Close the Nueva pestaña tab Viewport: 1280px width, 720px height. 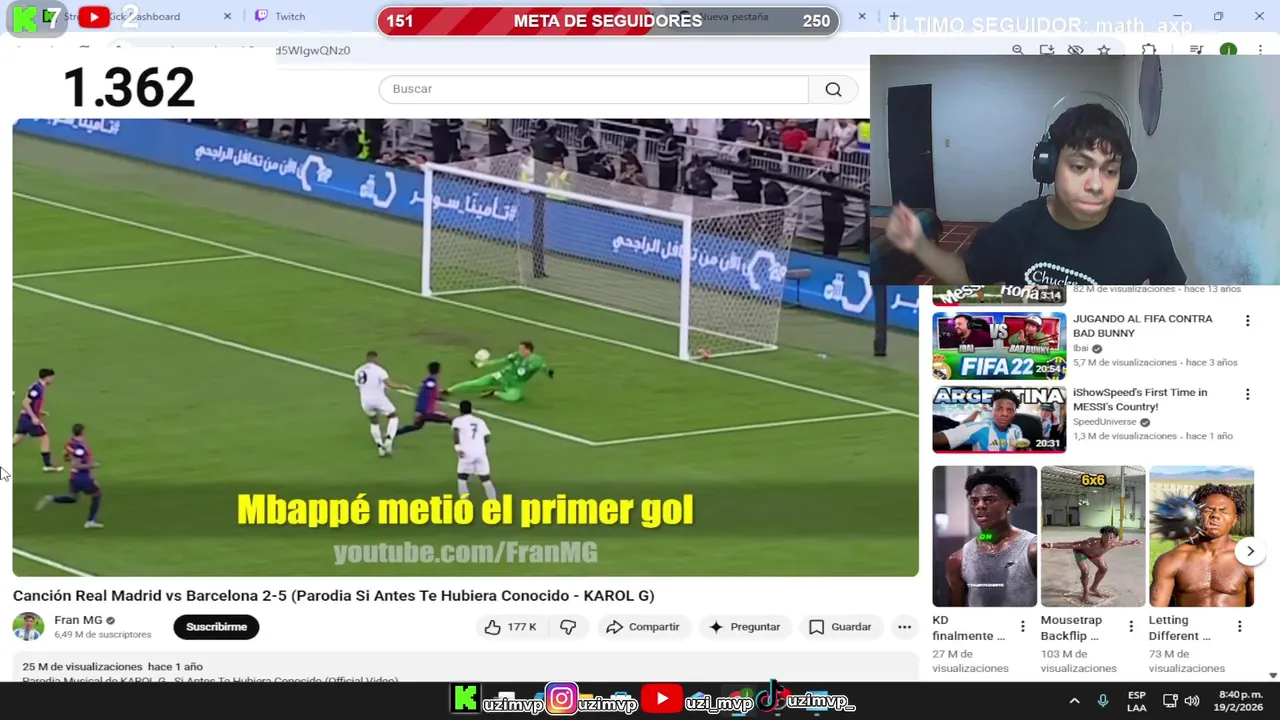click(x=862, y=16)
